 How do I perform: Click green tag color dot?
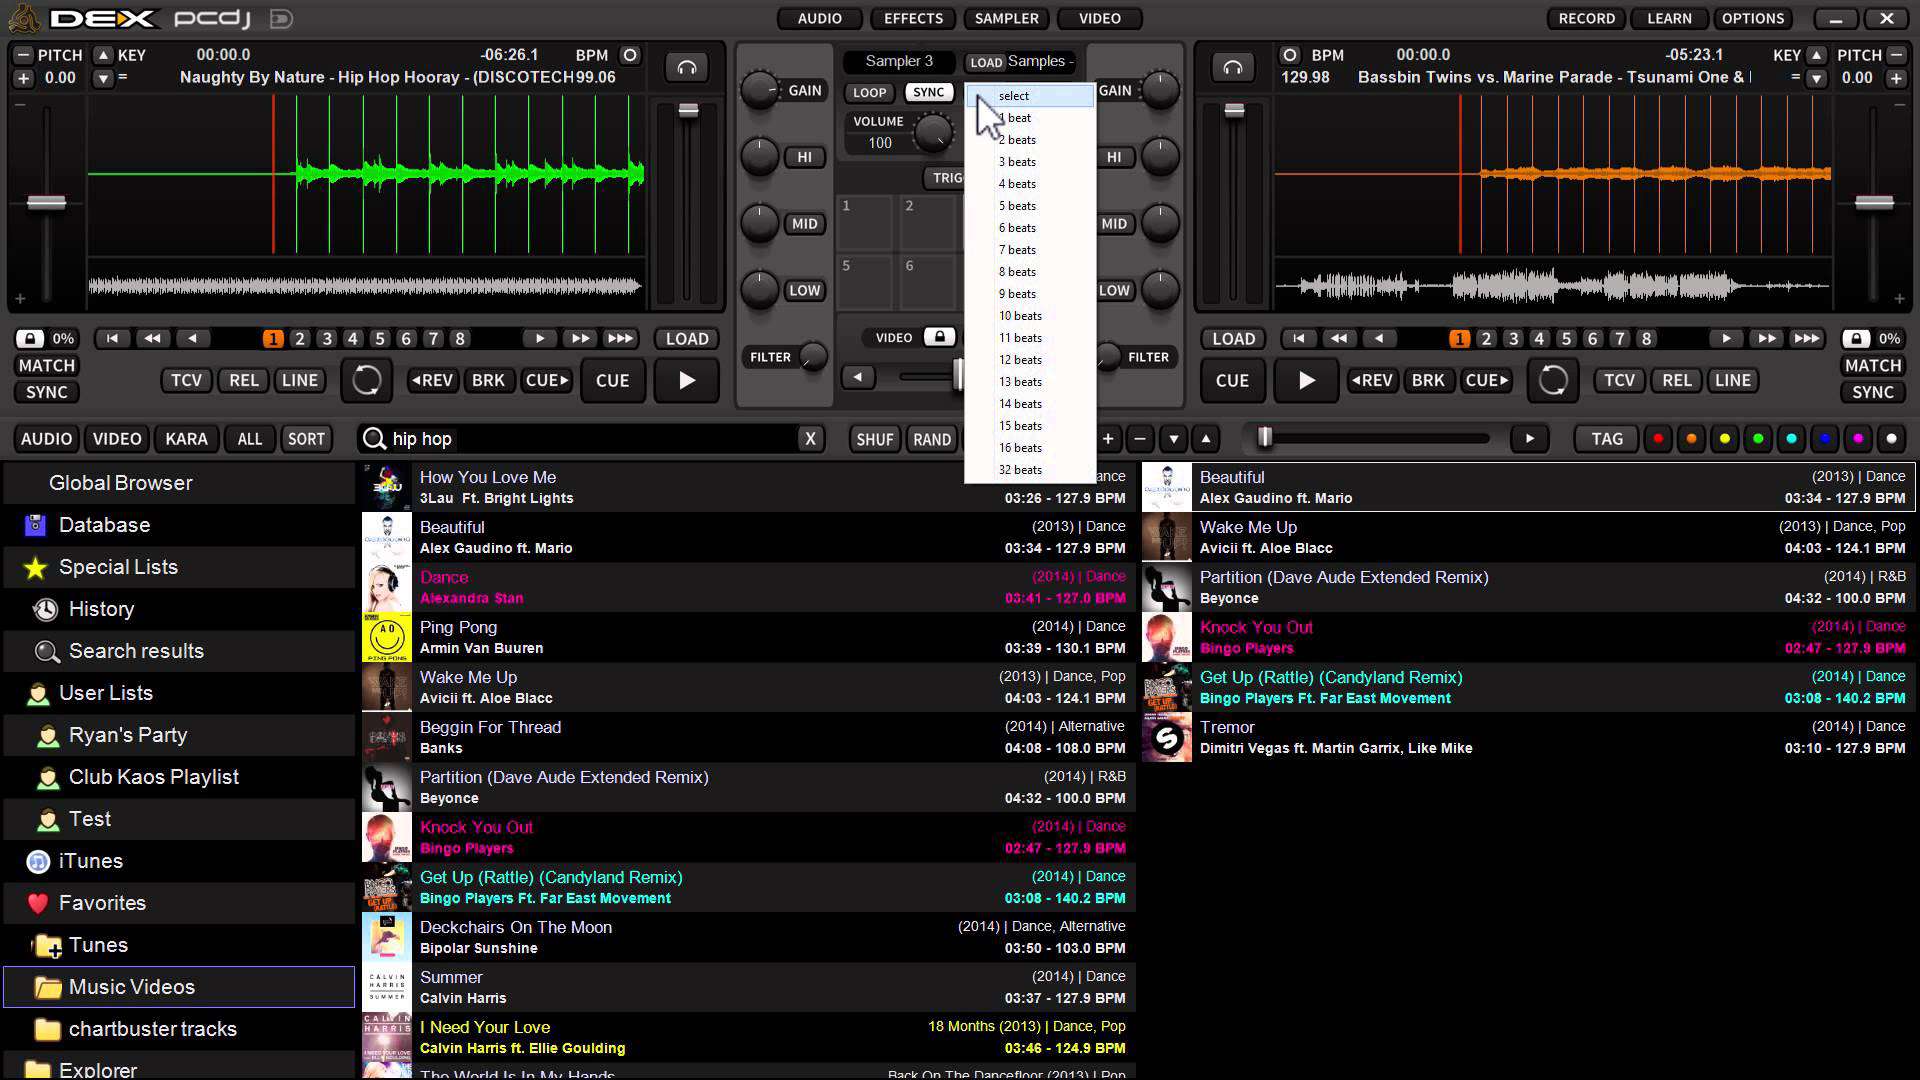coord(1758,438)
